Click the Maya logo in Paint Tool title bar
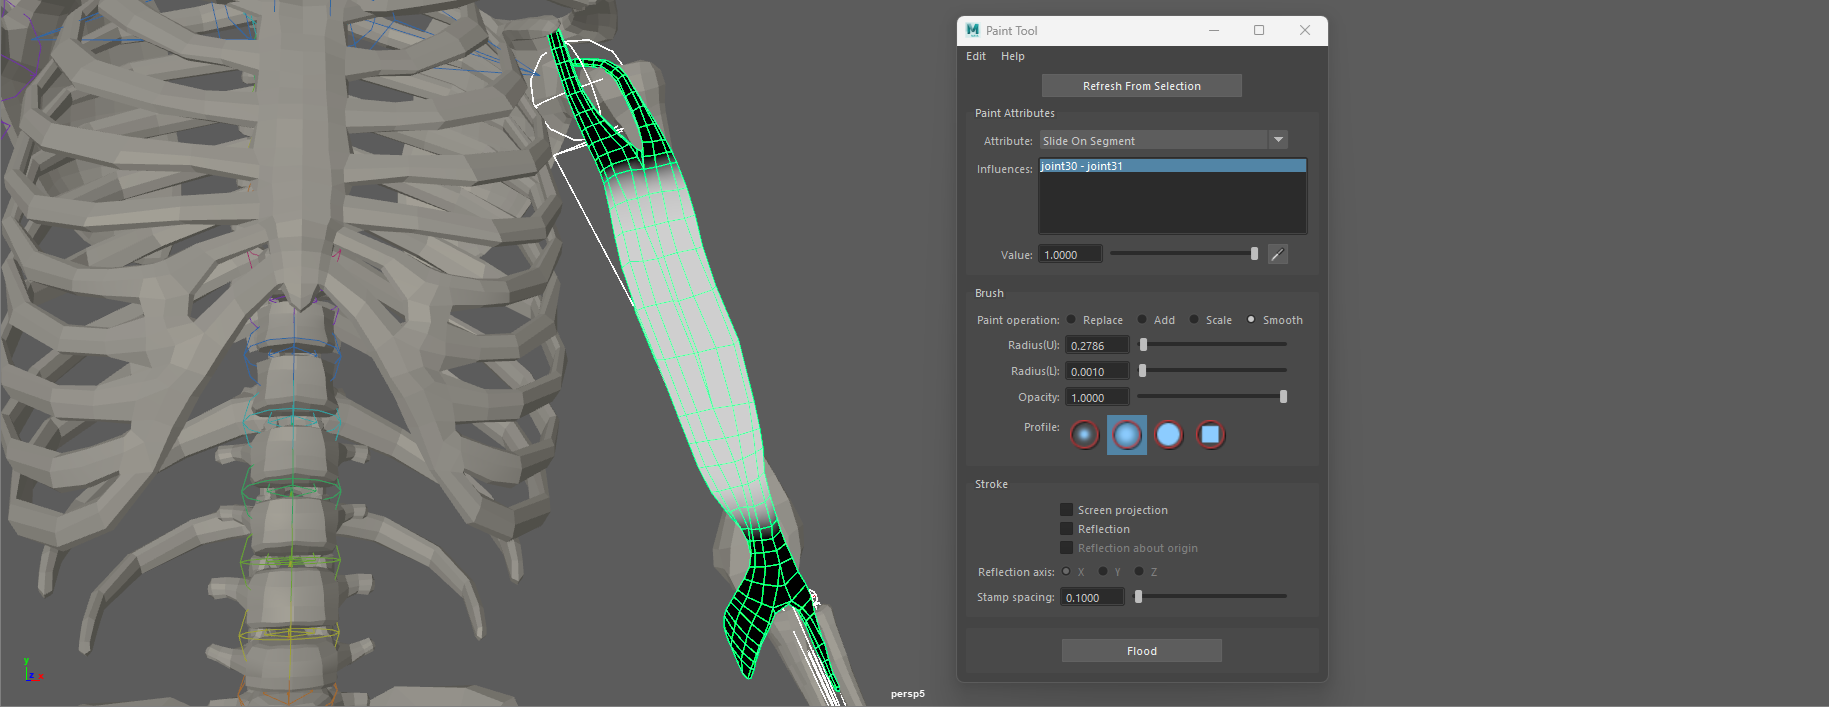Screen dimensions: 1829x707 click(x=972, y=30)
